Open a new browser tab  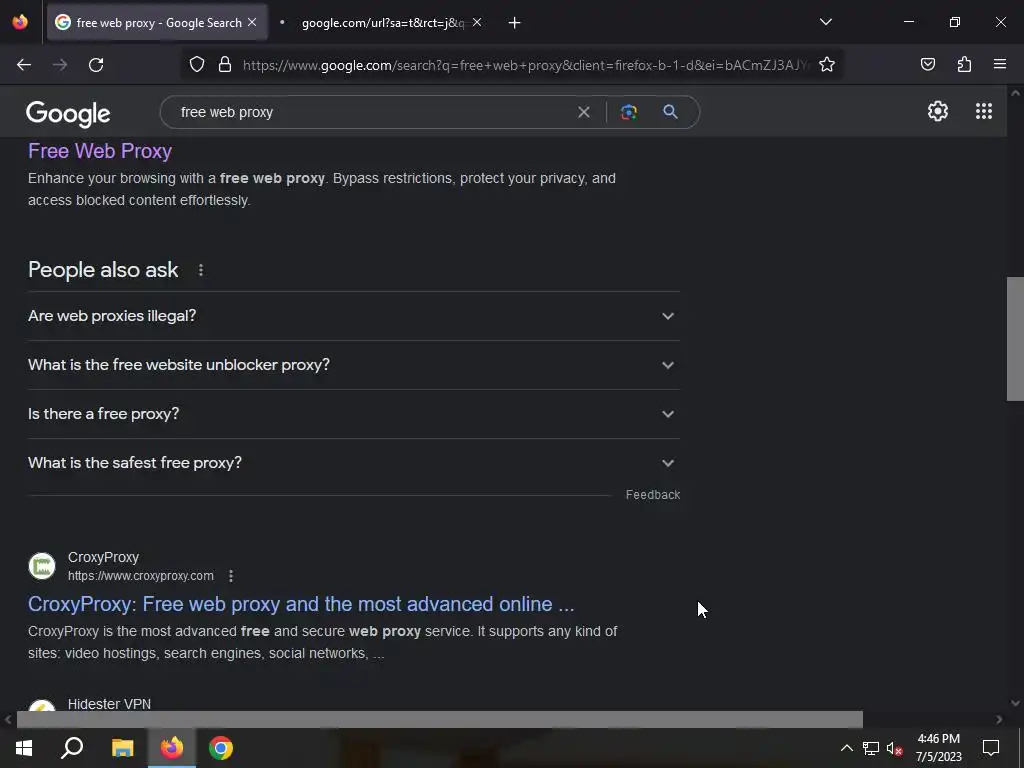515,23
